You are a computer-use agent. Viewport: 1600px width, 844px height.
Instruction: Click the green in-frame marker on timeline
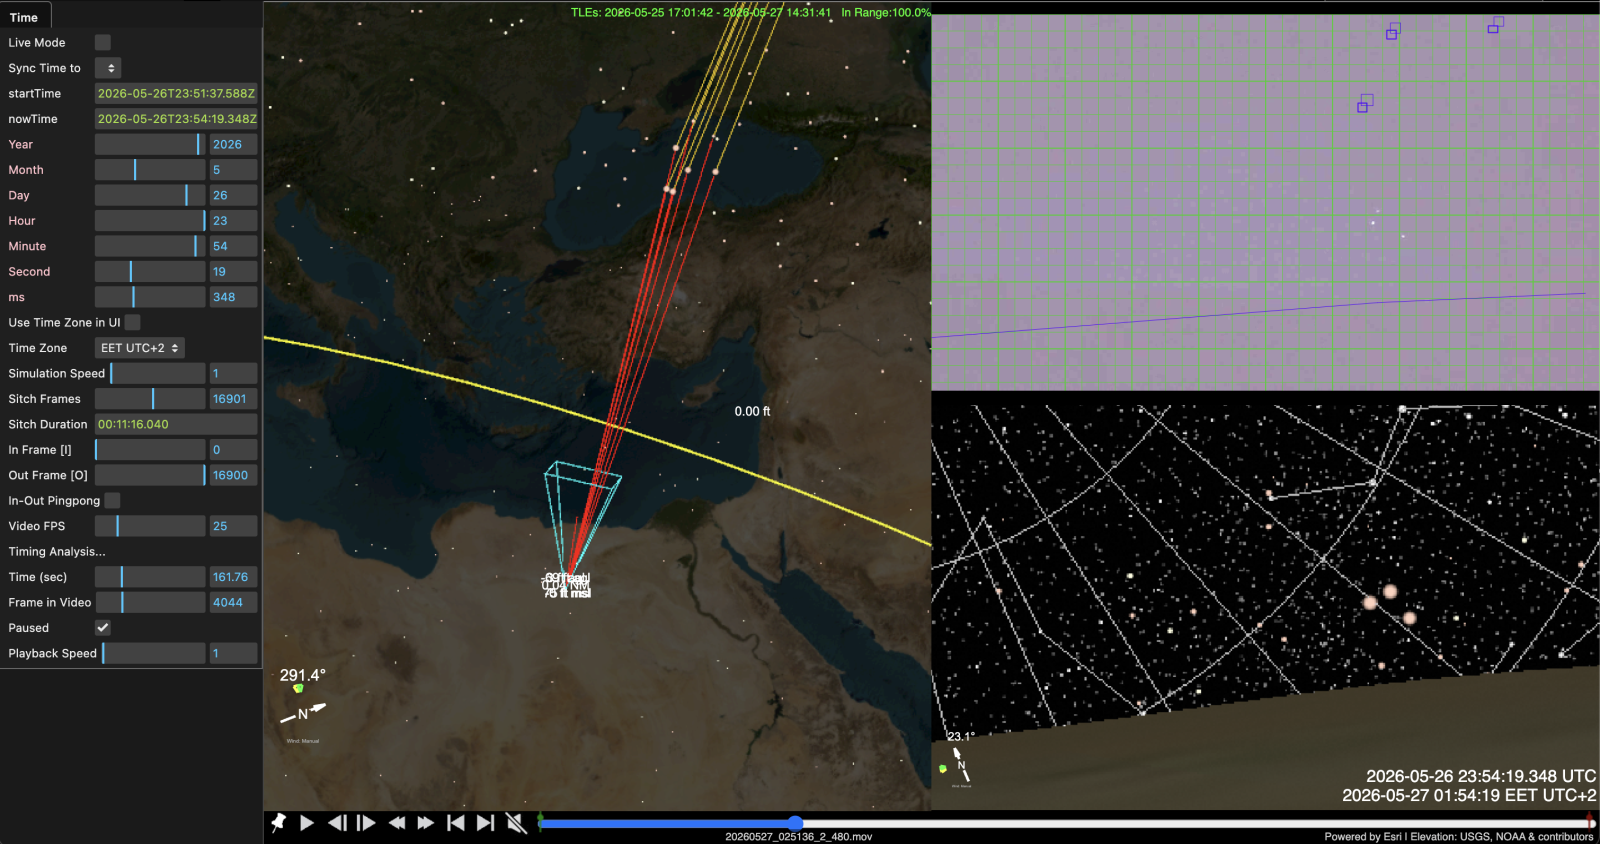(540, 822)
